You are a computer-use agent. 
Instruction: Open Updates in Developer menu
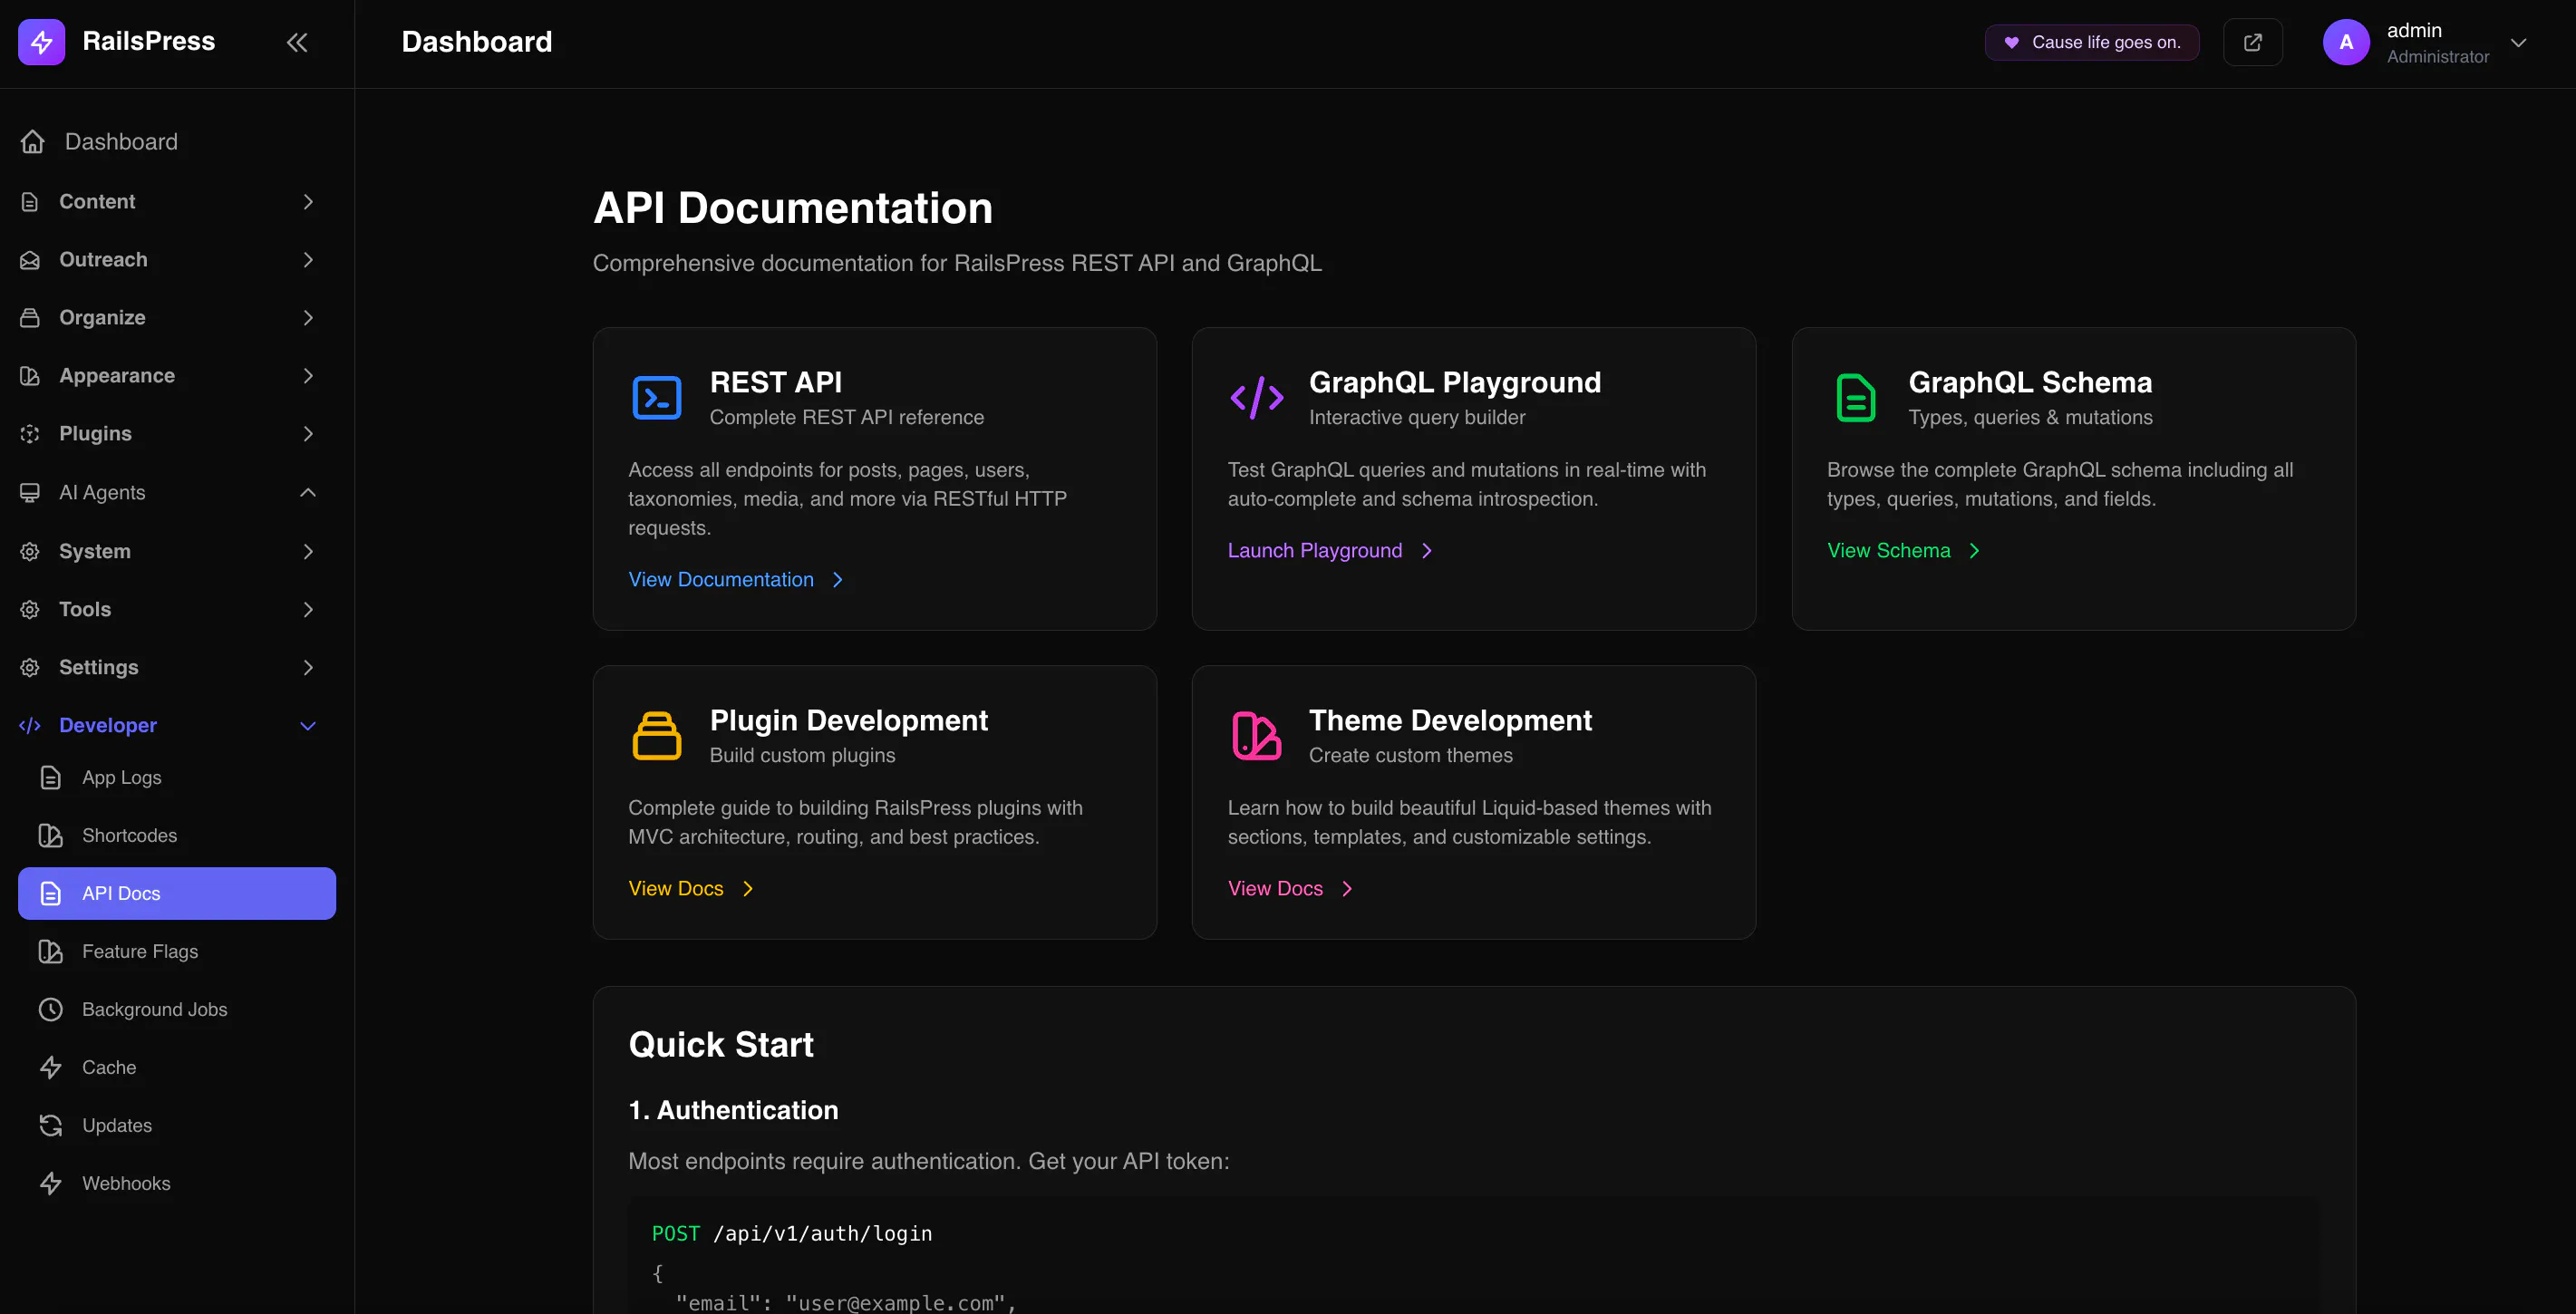[177, 1126]
